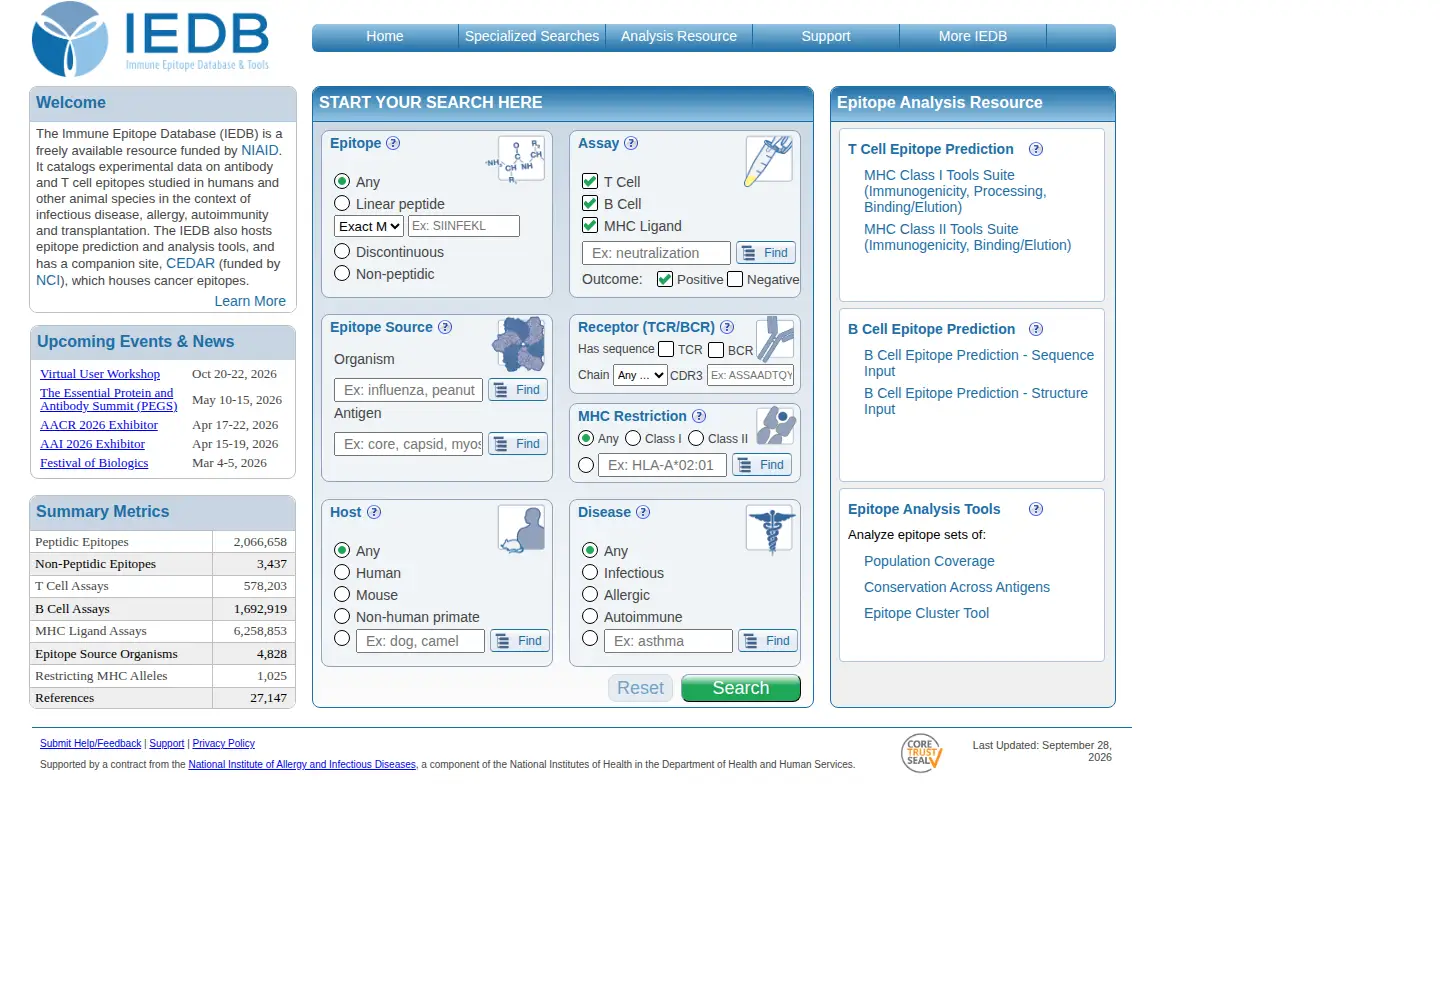The image size is (1440, 1000).
Task: Check the TCR has-sequence checkbox
Action: point(666,349)
